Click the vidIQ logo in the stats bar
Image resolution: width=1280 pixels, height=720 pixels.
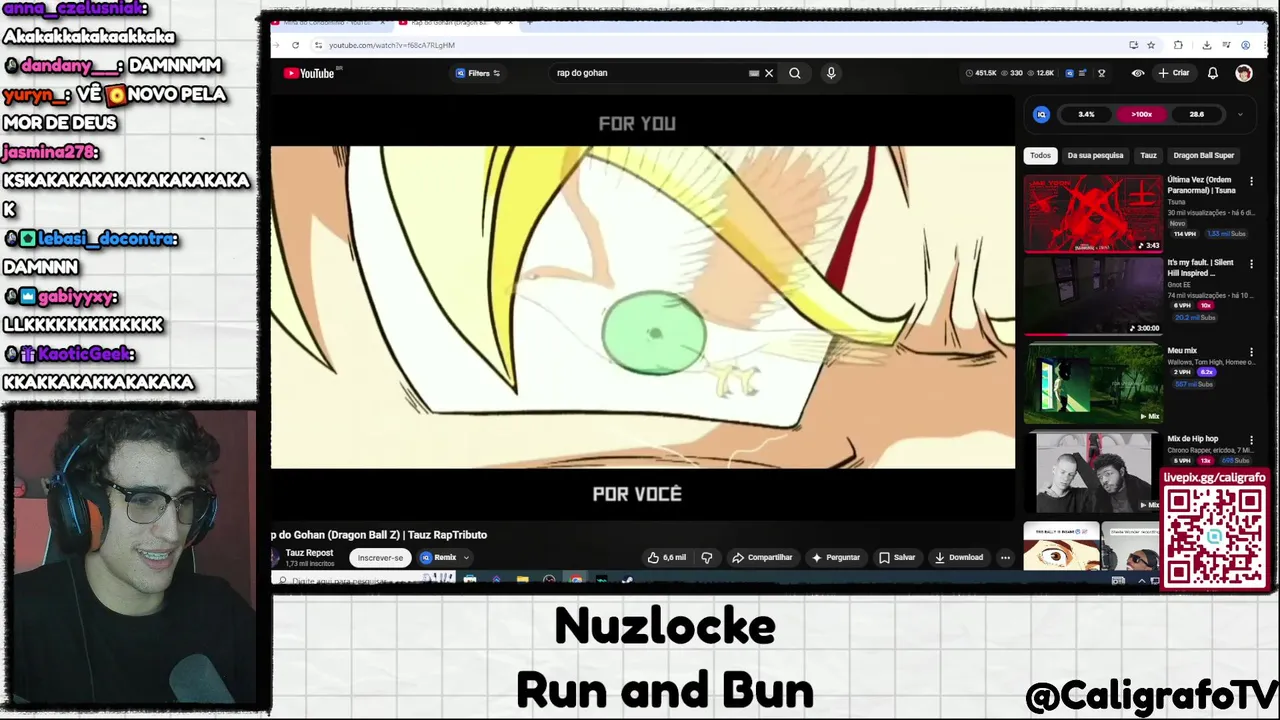[x=1041, y=114]
